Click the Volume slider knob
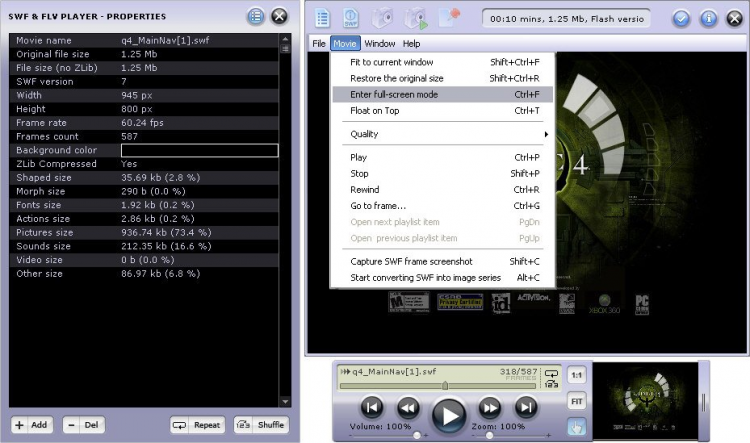Viewport: 750px width, 443px height. [417, 435]
